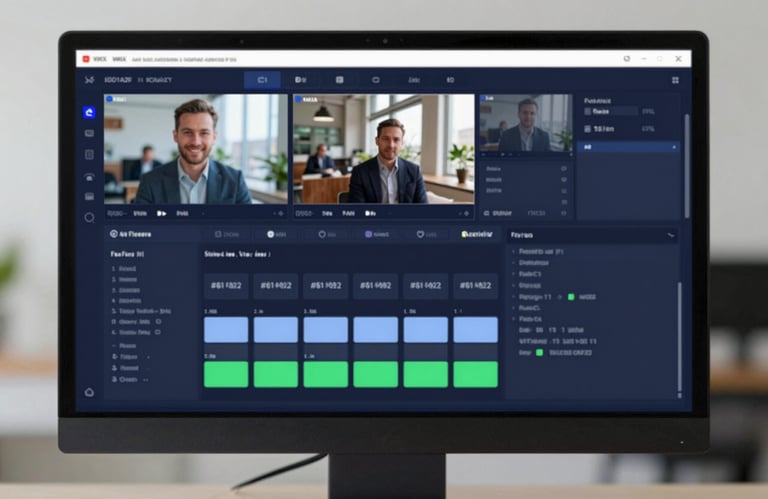This screenshot has width=768, height=499.
Task: Click the plus icon under the first video
Action: point(281,214)
